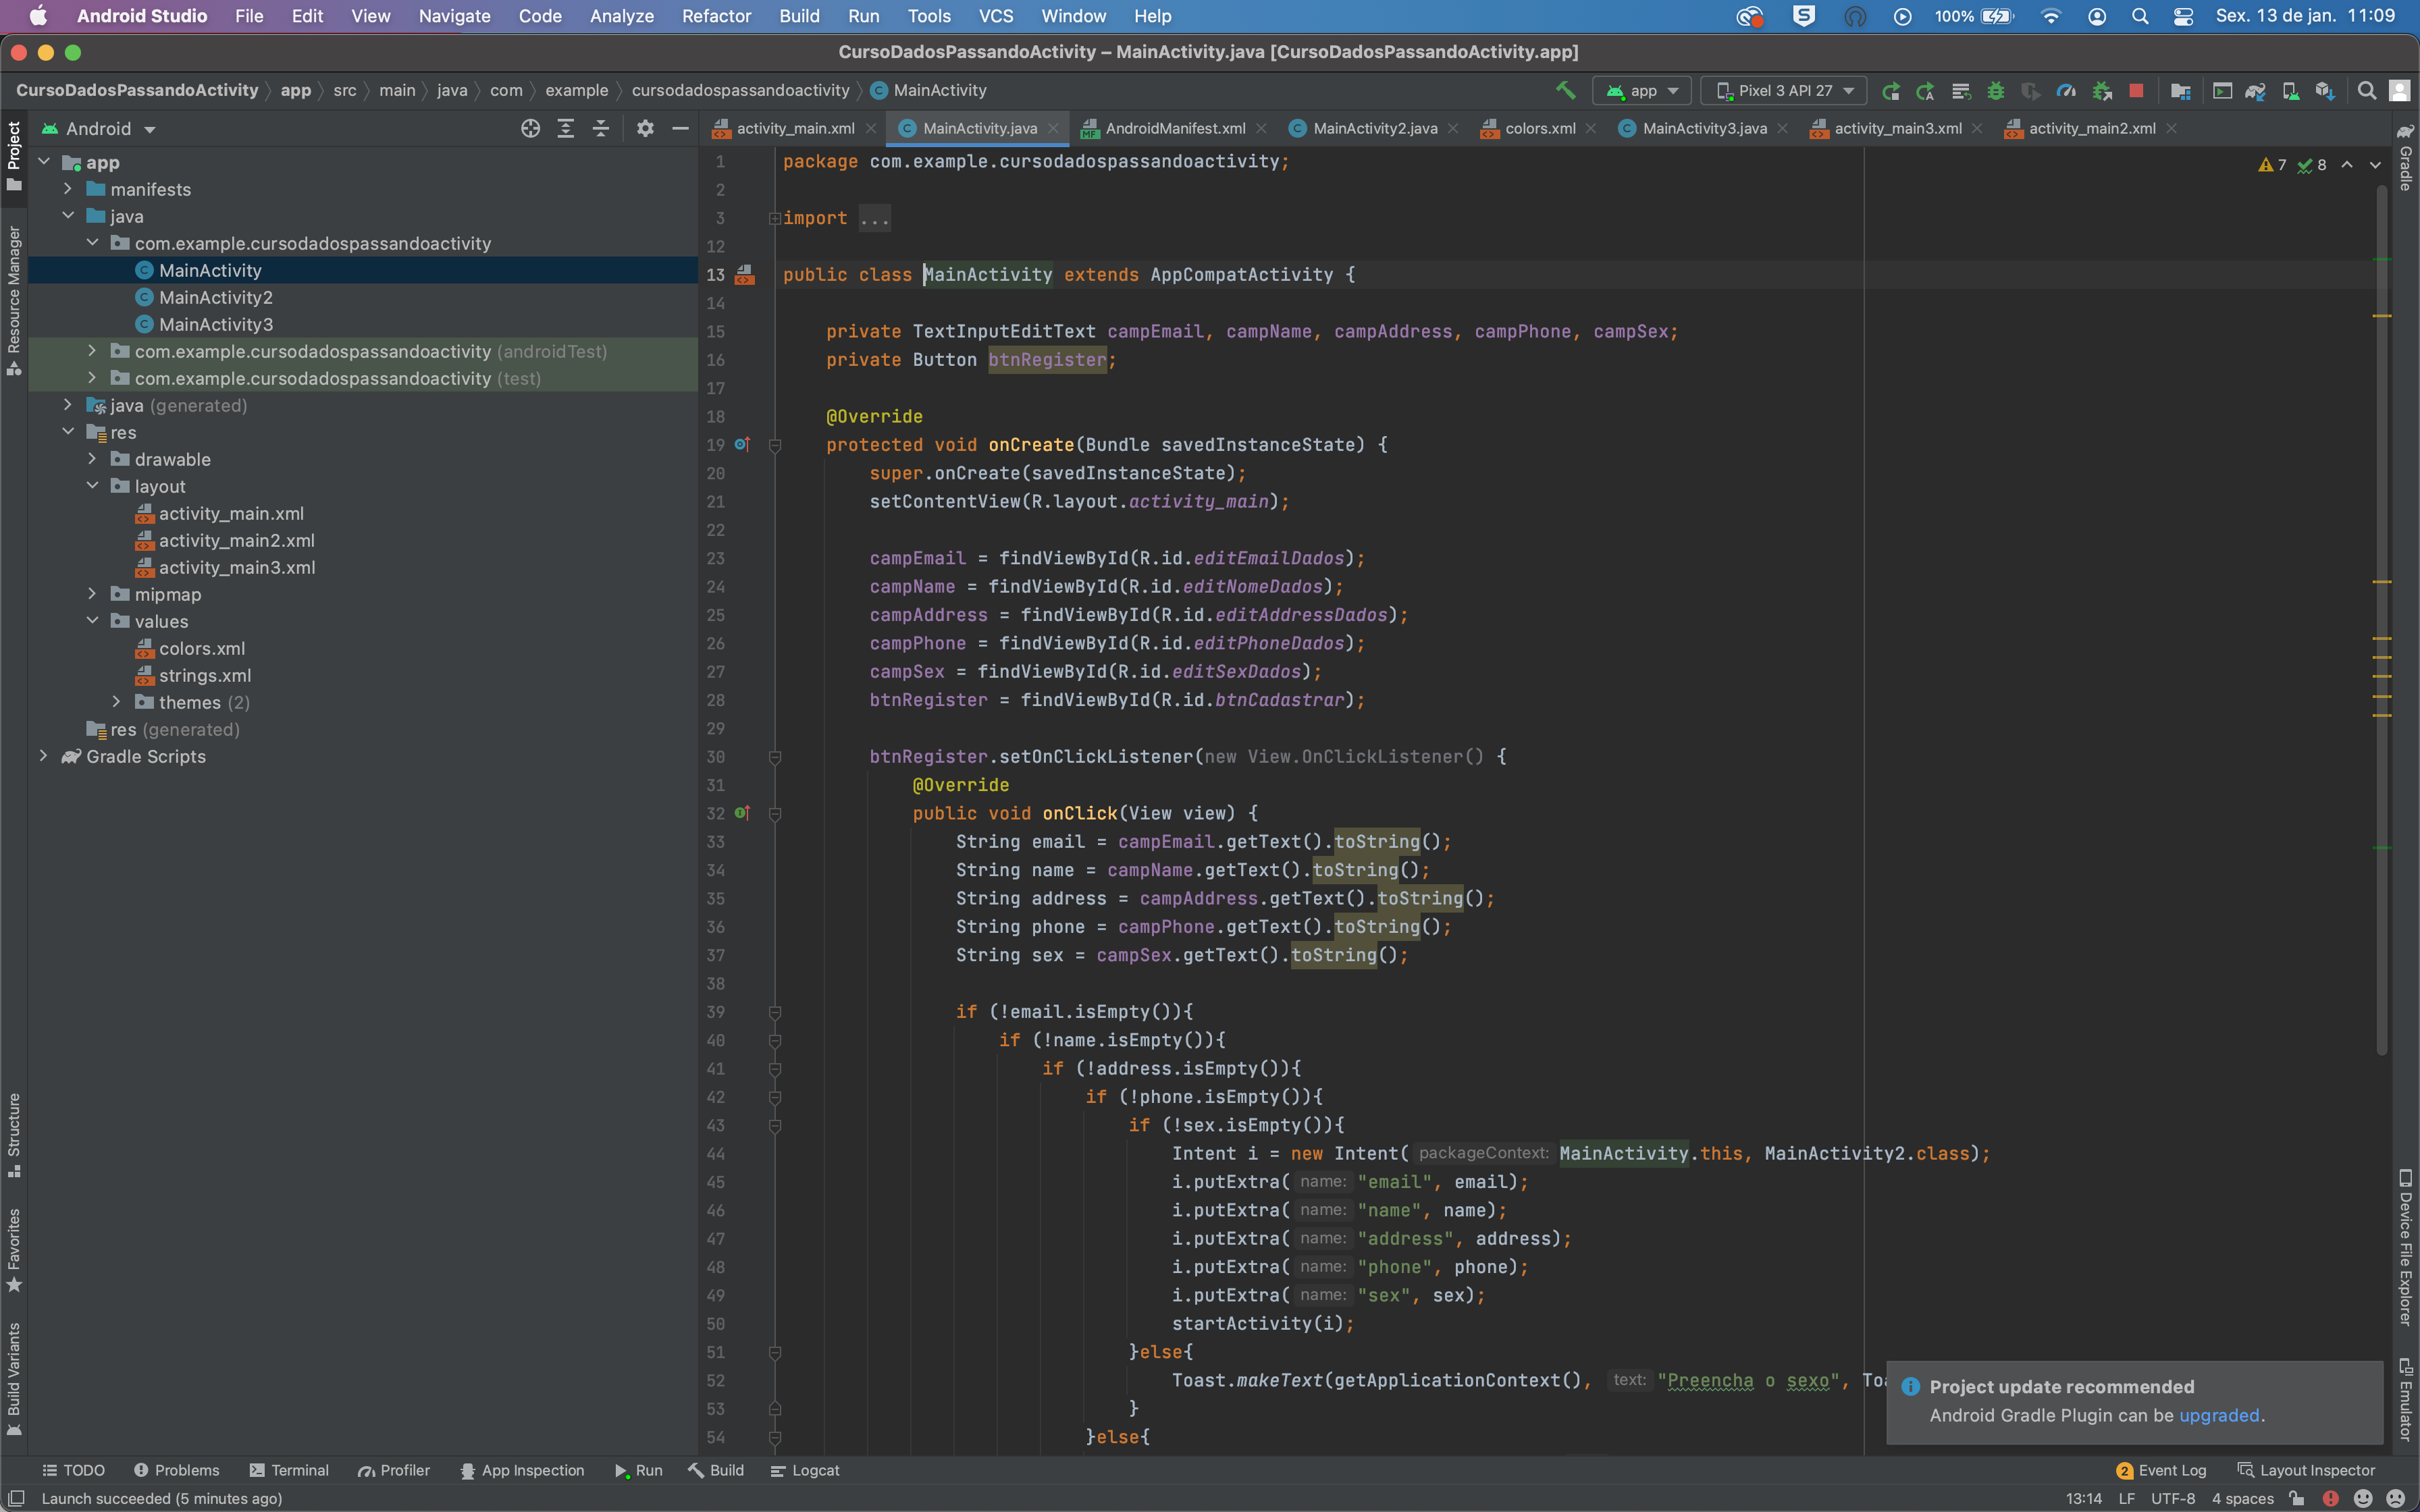This screenshot has height=1512, width=2420.
Task: Collapse the layout folder
Action: click(93, 486)
